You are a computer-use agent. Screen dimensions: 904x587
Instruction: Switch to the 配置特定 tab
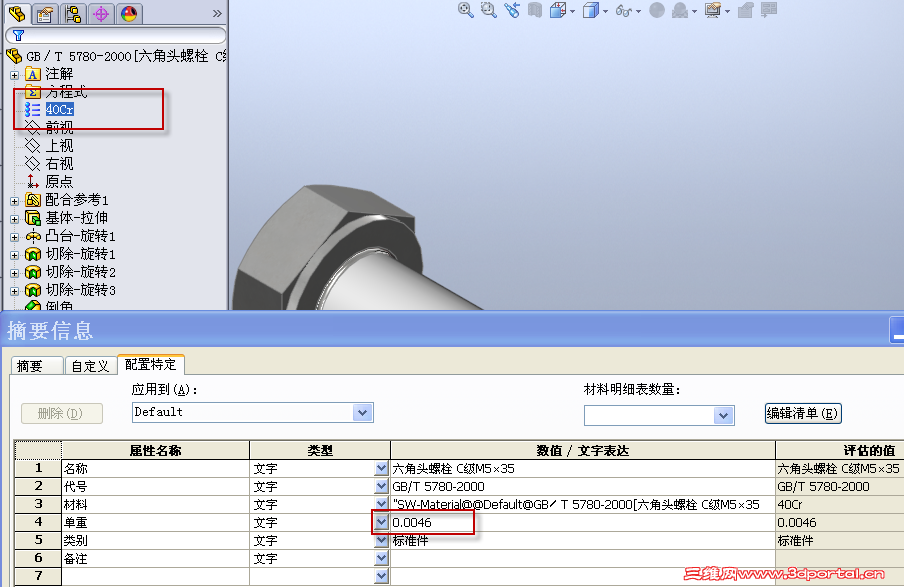point(150,364)
